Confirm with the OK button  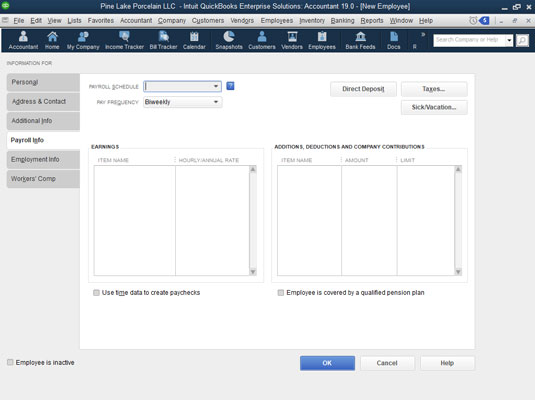[327, 363]
